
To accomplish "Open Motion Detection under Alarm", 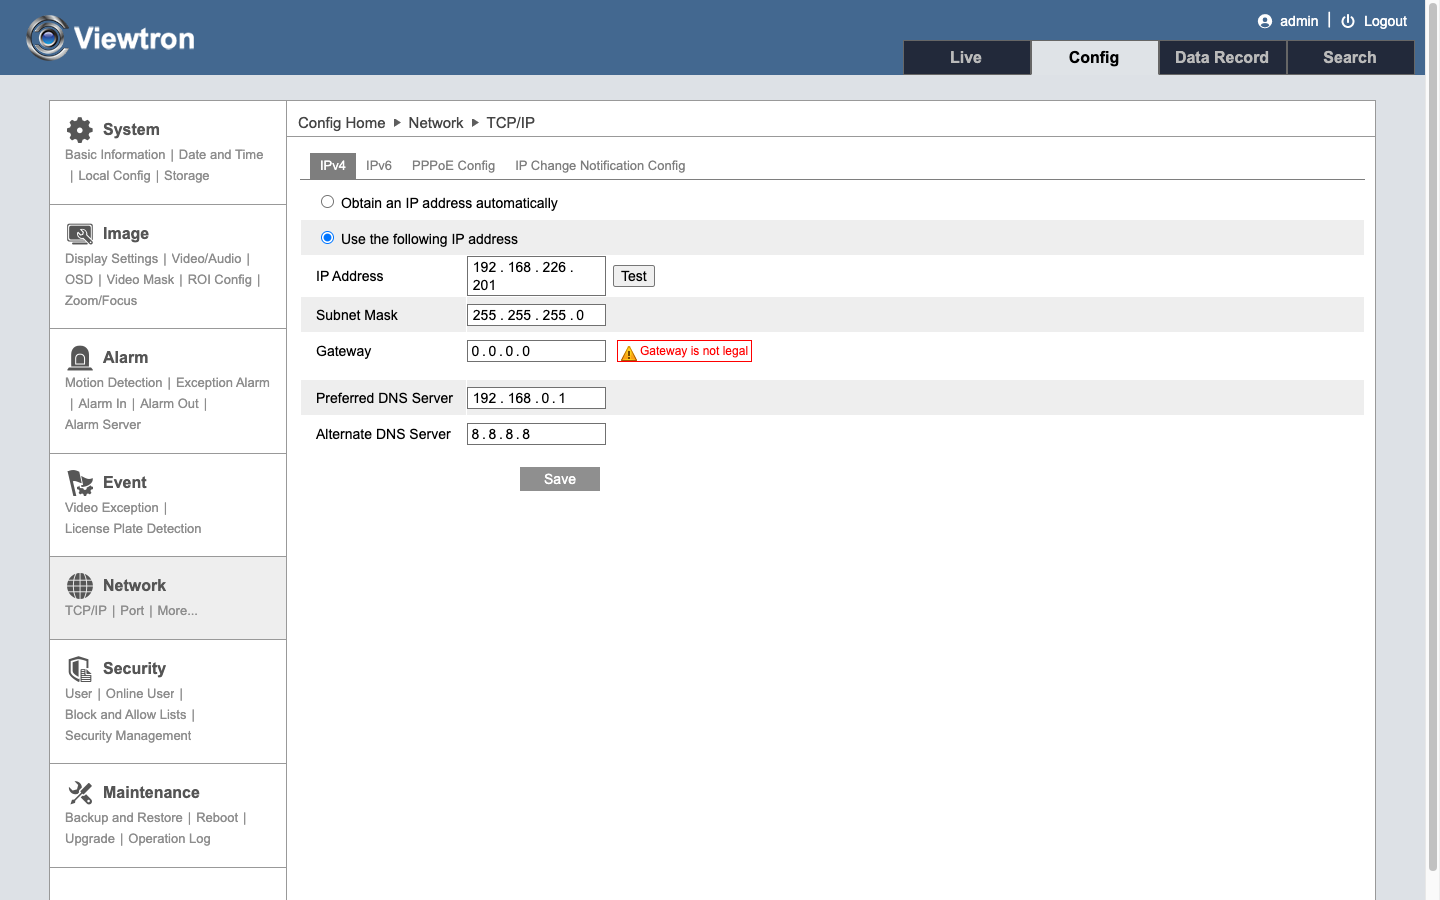I will pos(113,383).
